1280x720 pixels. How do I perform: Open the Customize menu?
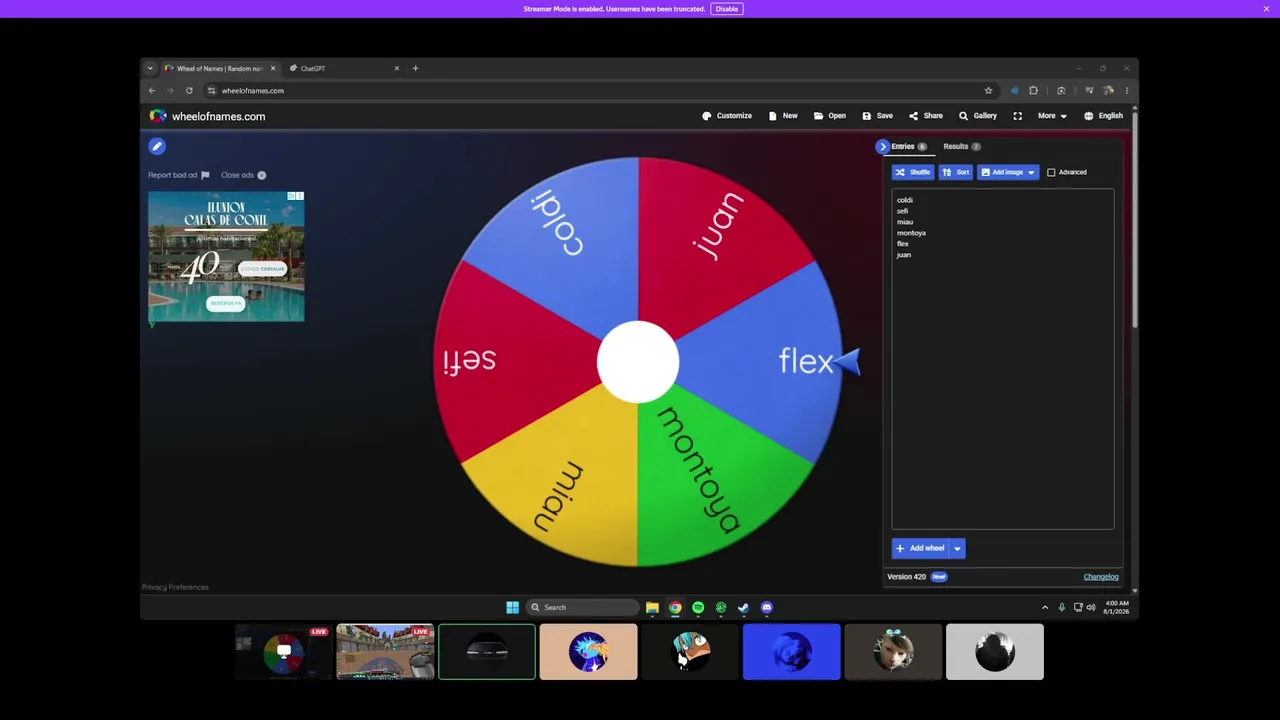point(727,116)
